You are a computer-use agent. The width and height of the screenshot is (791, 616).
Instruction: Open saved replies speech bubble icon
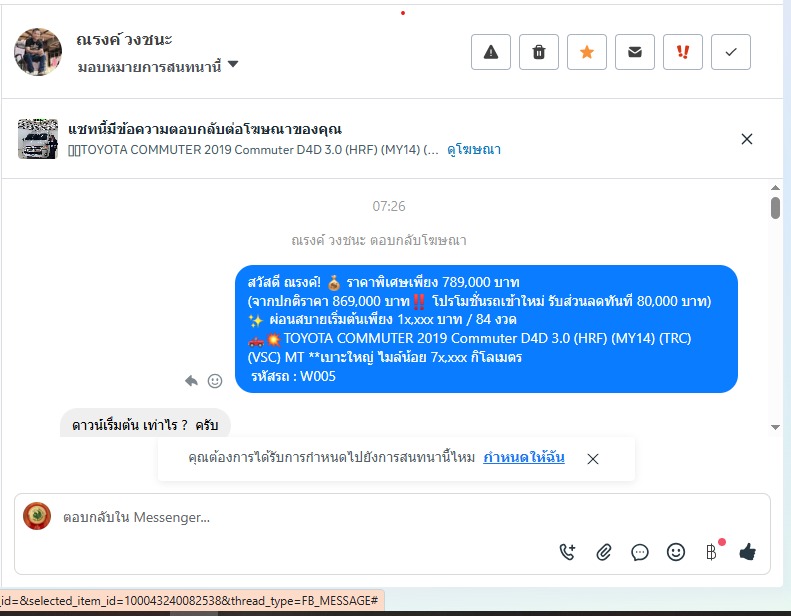point(640,552)
